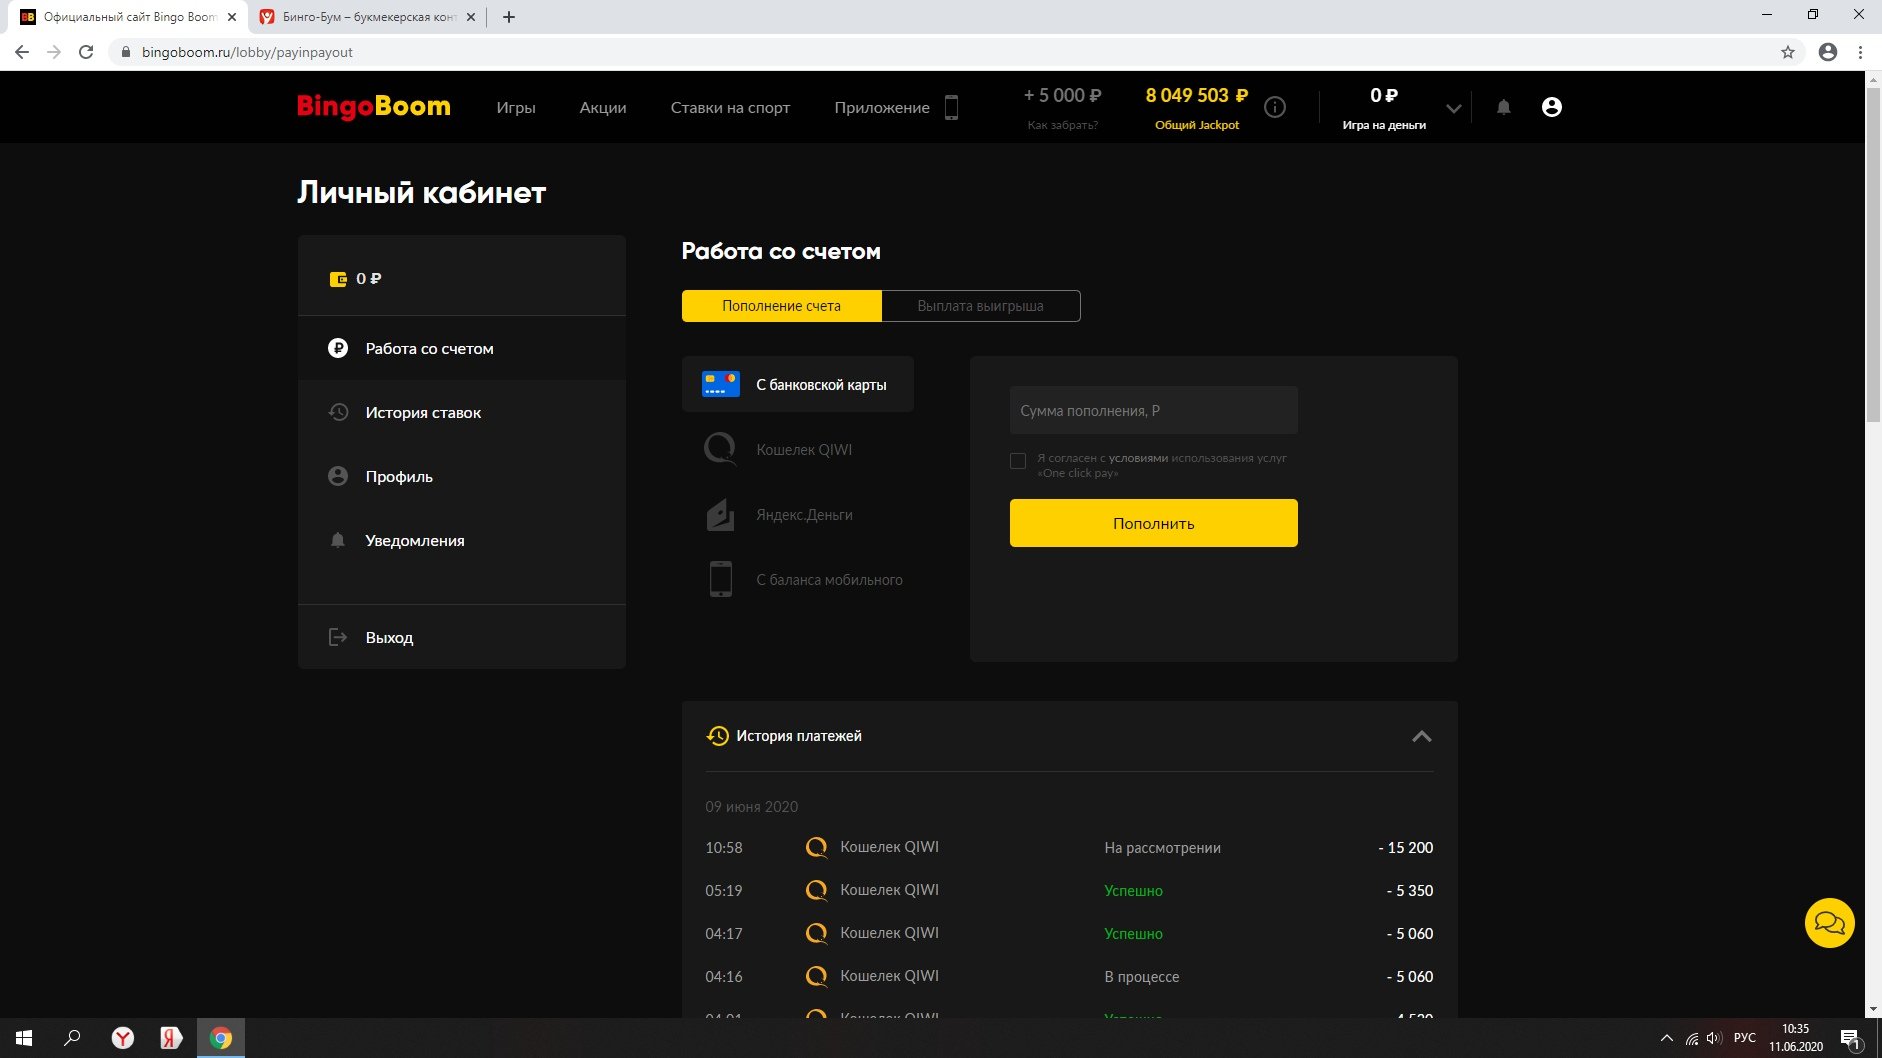Tick the One click pay agreement checkbox
Image resolution: width=1882 pixels, height=1058 pixels.
(1018, 461)
